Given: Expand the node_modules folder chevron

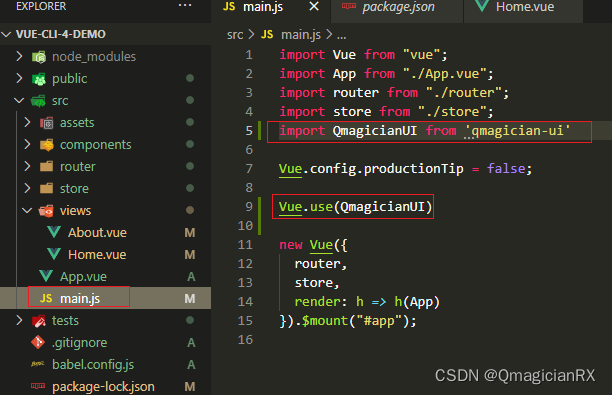Looking at the screenshot, I should [x=19, y=57].
